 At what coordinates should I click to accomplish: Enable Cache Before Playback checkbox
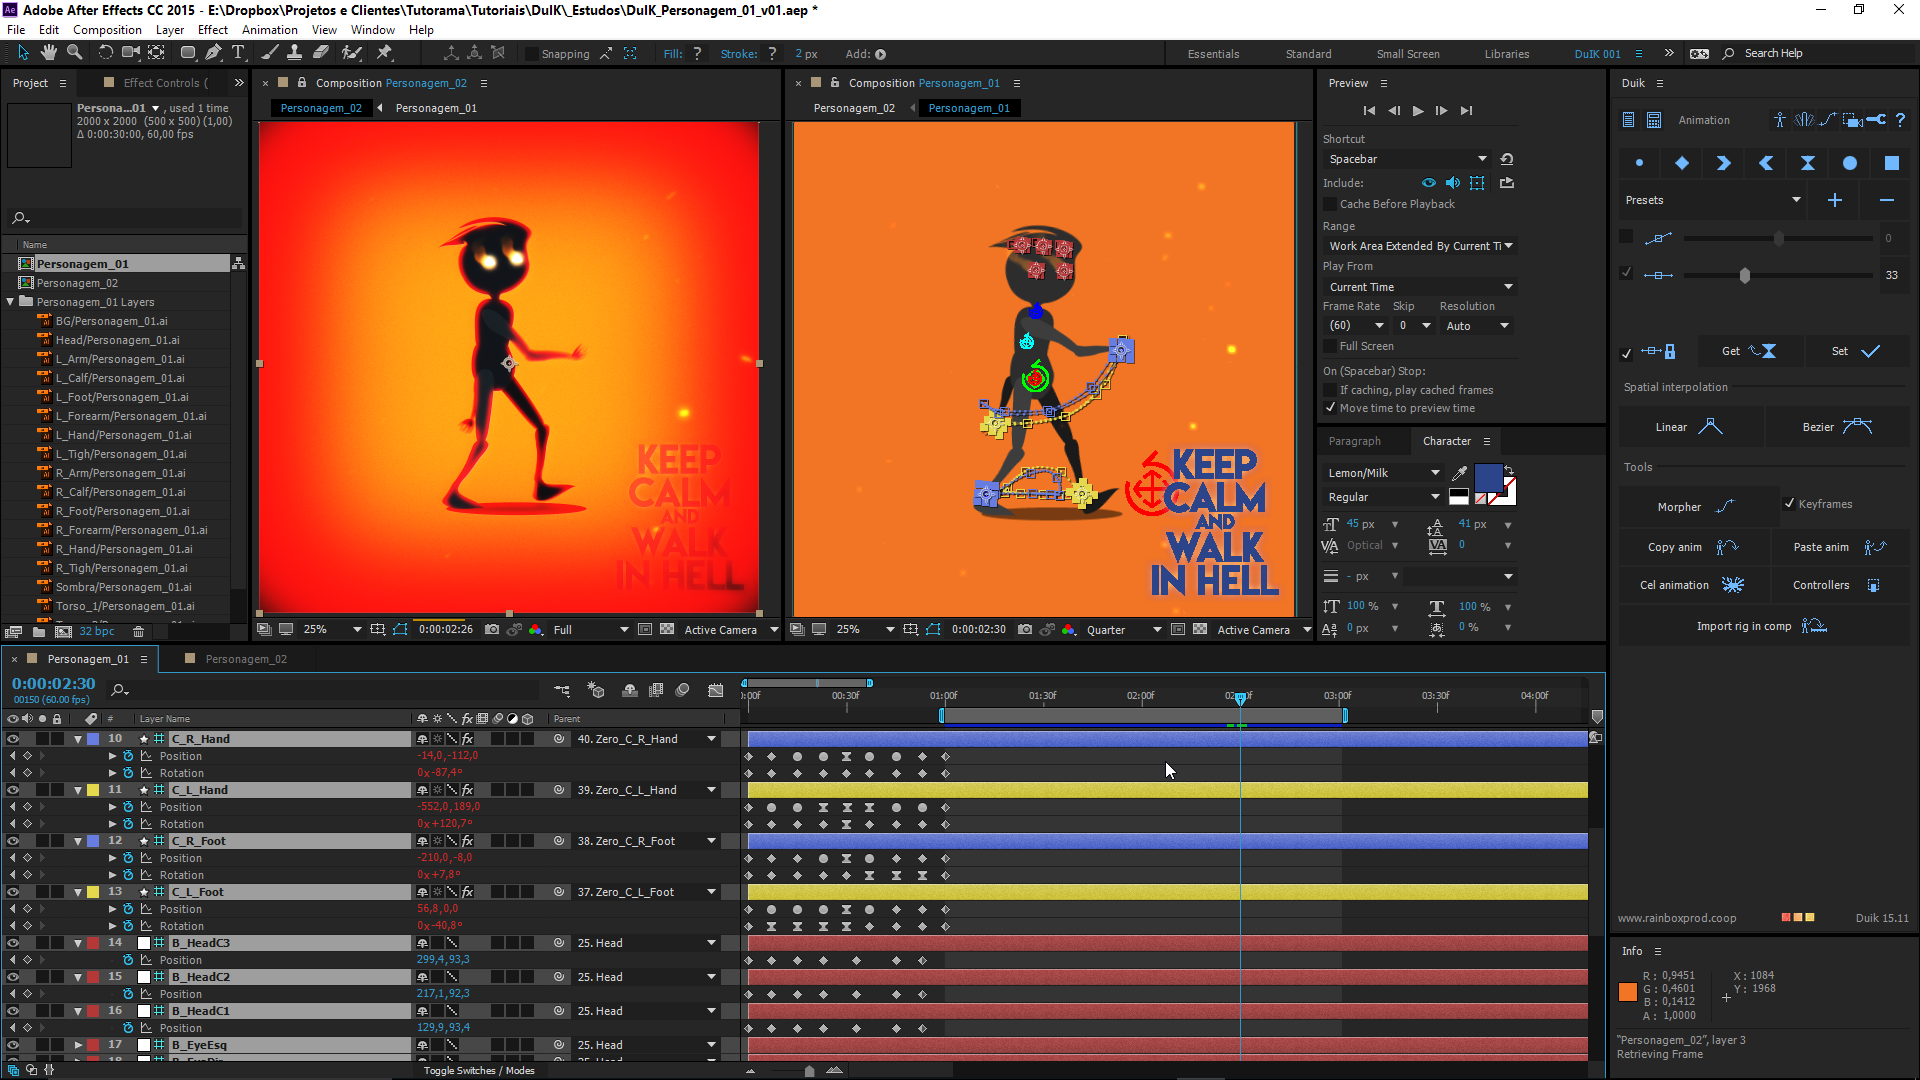tap(1330, 204)
